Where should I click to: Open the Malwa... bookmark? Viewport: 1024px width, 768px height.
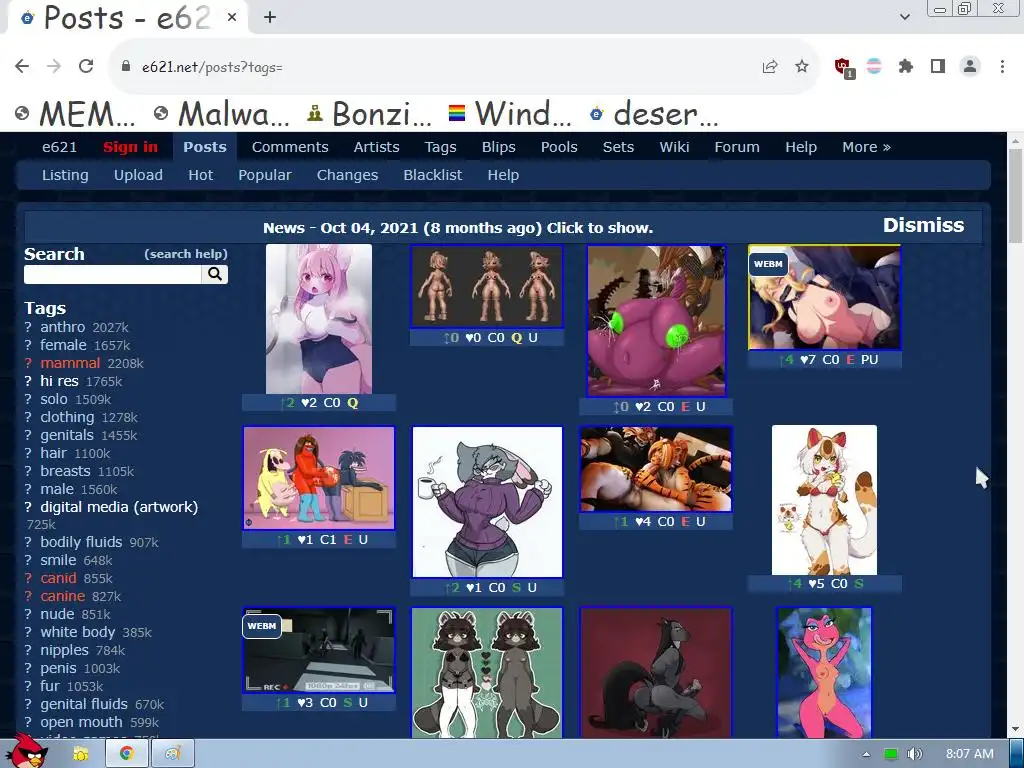(x=222, y=114)
